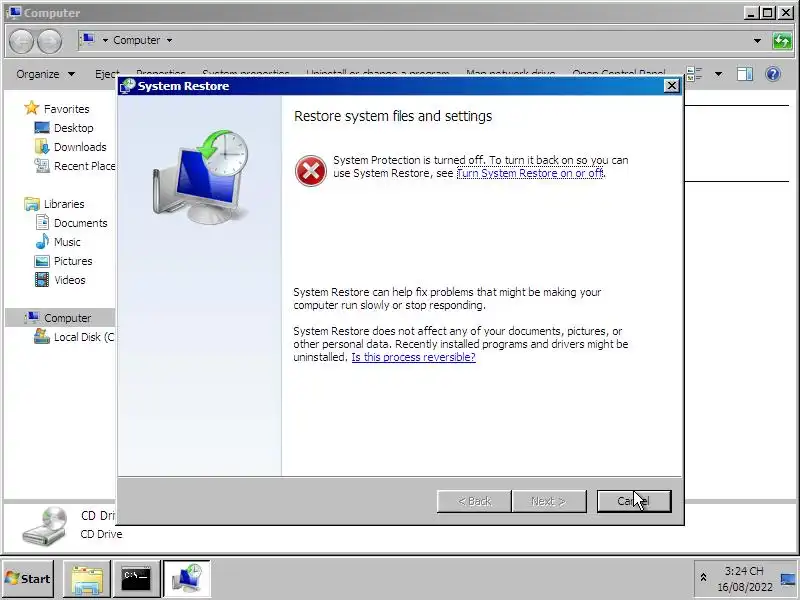Click the Cancel button in System Restore
Screen dimensions: 800x600
[x=634, y=501]
